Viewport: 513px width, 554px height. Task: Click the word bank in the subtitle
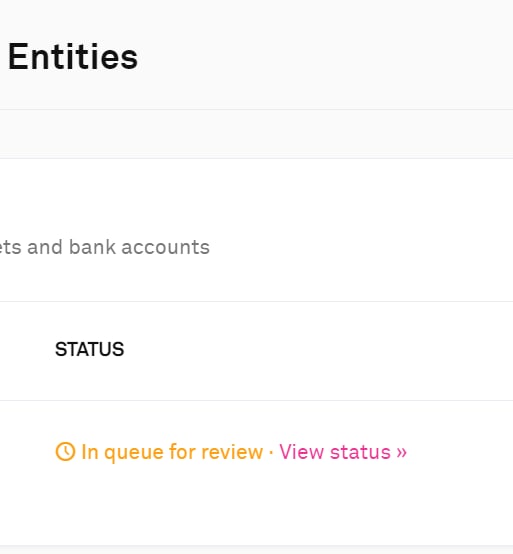pos(92,247)
